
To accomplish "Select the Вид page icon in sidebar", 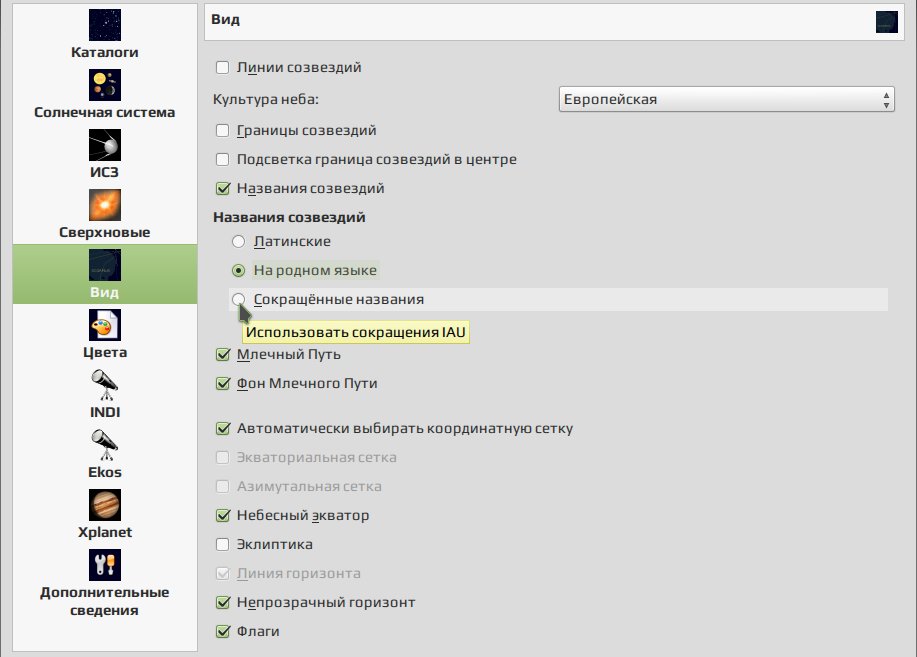I will click(x=105, y=265).
